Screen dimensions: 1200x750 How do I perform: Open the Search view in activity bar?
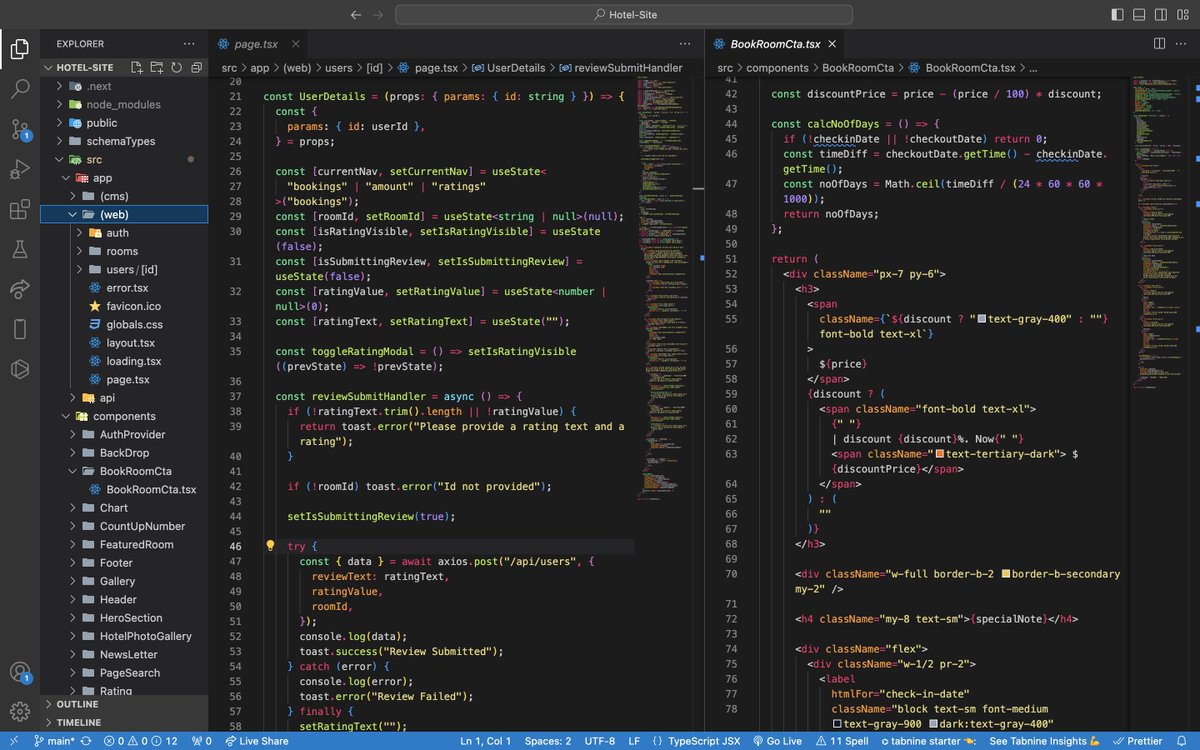tap(20, 89)
